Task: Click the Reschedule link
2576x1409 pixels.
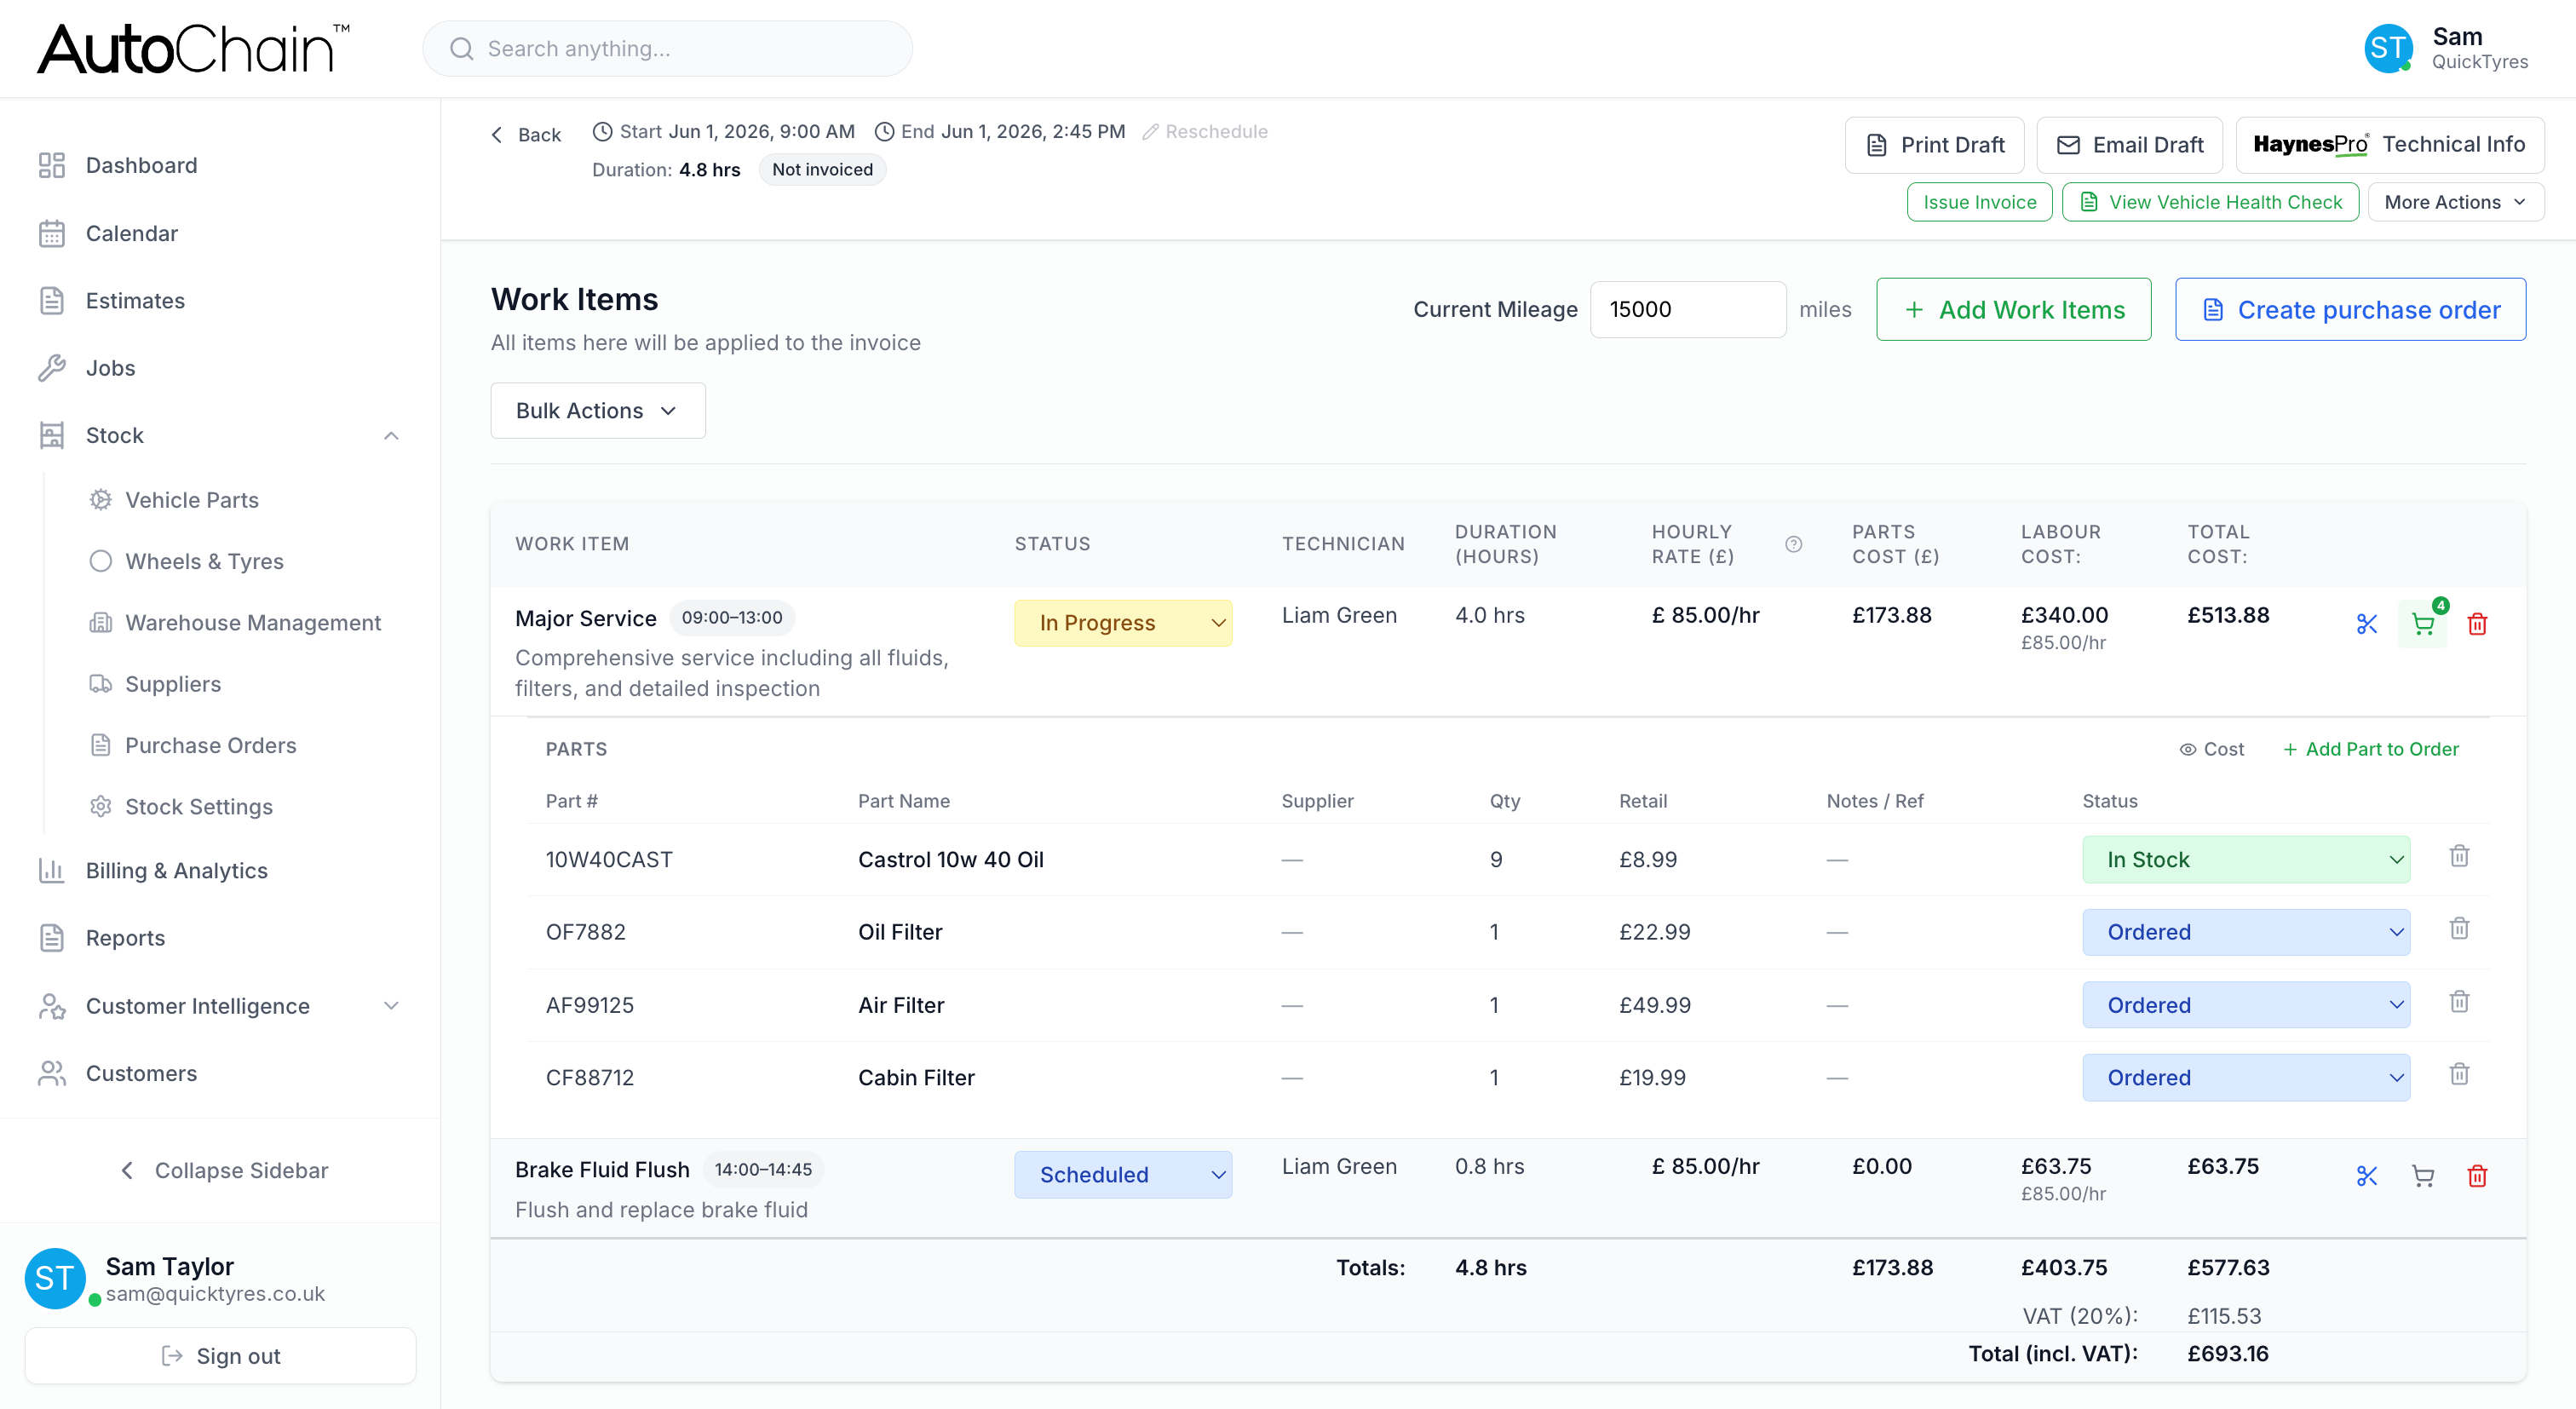Action: pos(1205,131)
